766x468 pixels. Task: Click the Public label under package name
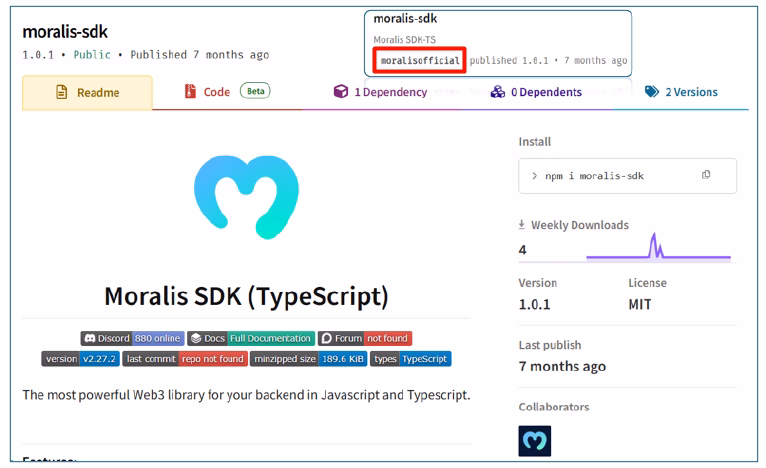click(92, 55)
